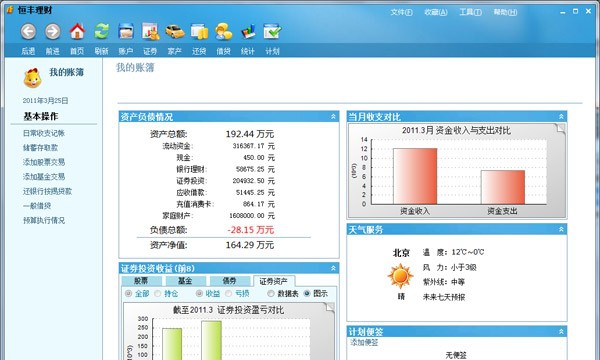Open 预算执行情况 in the sidebar
Viewport: 600px width, 360px height.
pos(44,220)
